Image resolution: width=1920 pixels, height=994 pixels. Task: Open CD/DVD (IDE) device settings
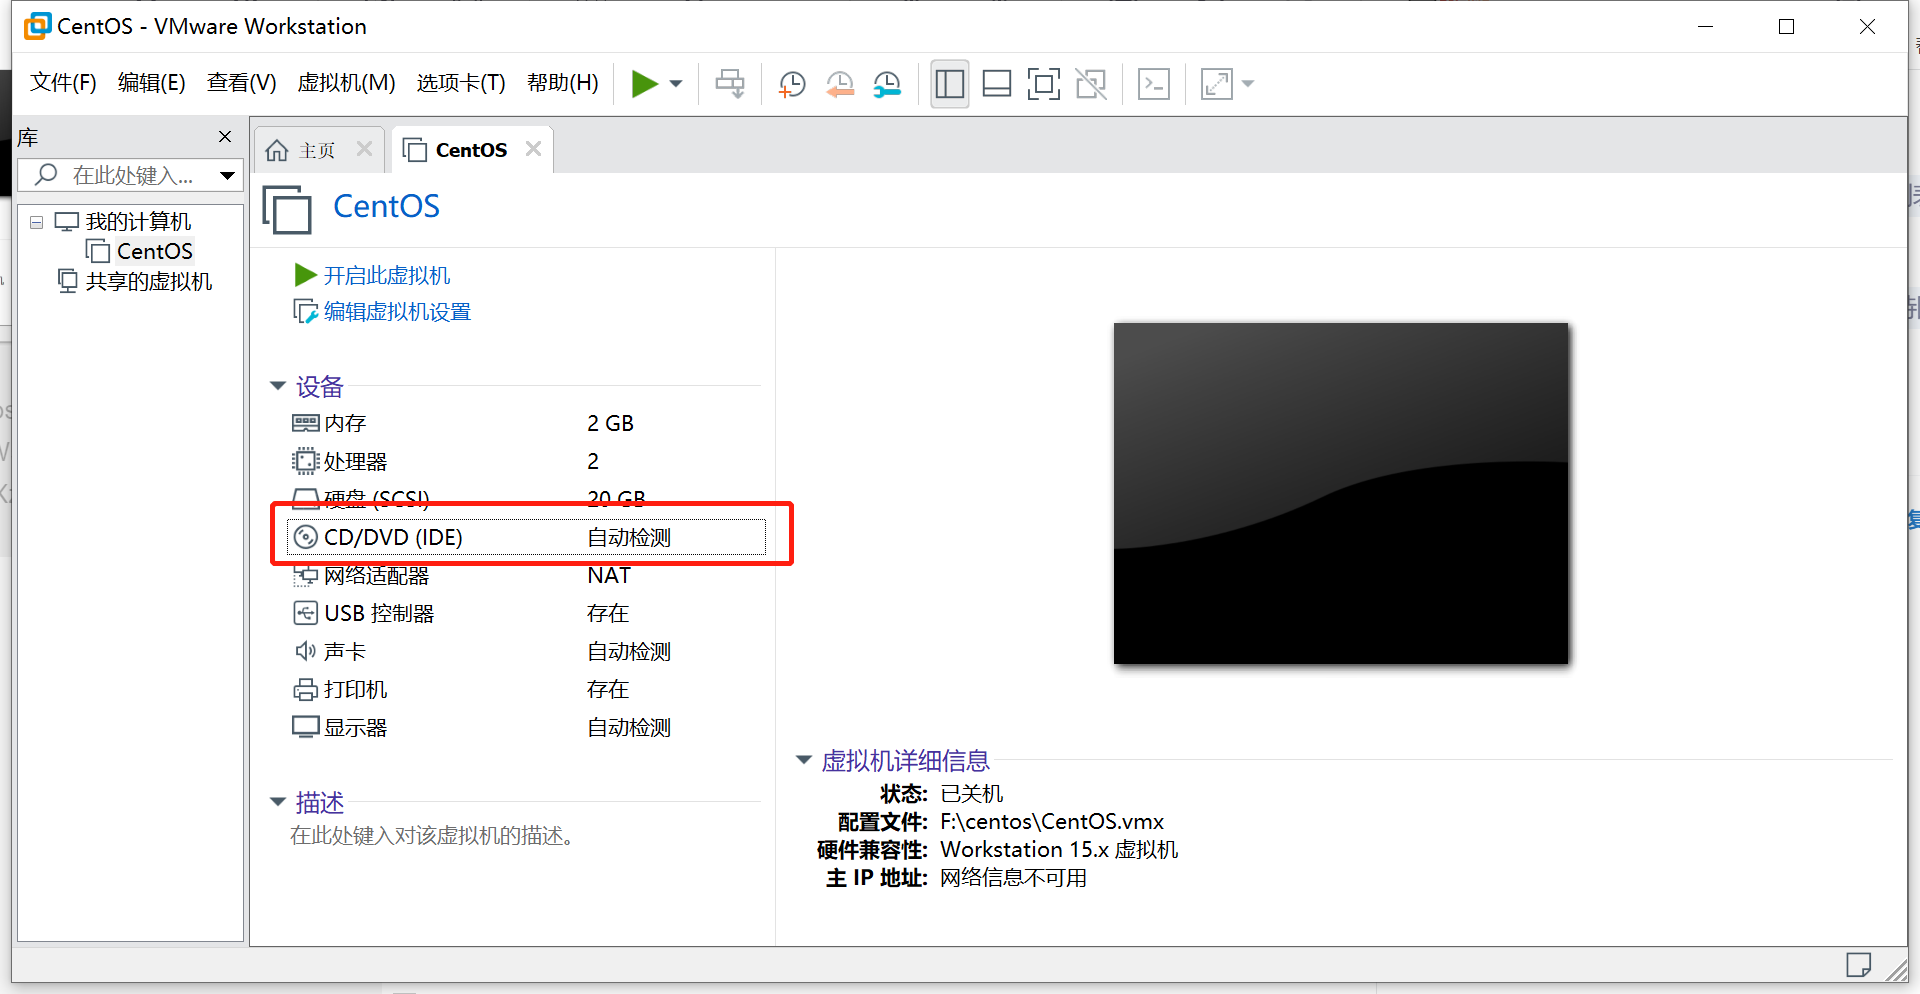[392, 537]
